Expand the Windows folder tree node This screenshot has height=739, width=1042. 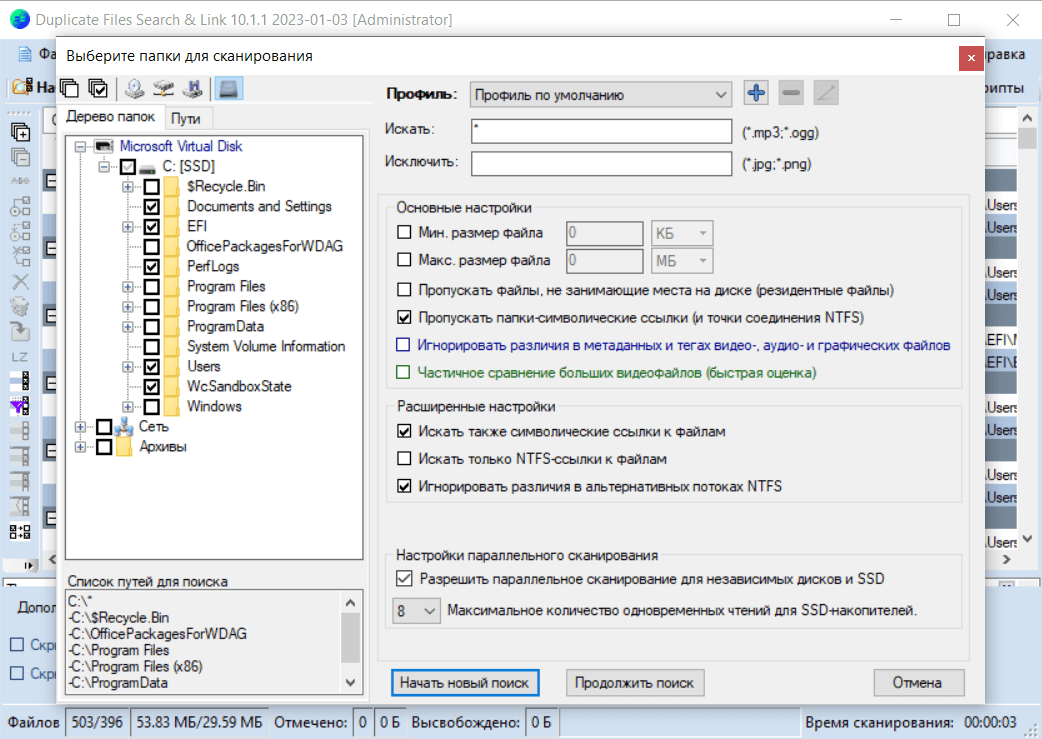128,407
